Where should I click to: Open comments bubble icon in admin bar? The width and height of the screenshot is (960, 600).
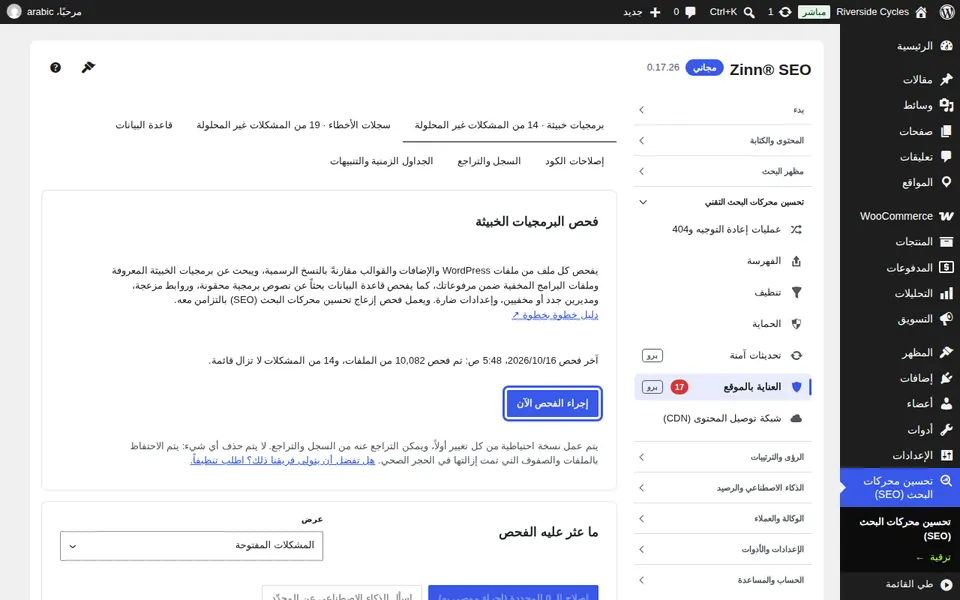coord(691,12)
